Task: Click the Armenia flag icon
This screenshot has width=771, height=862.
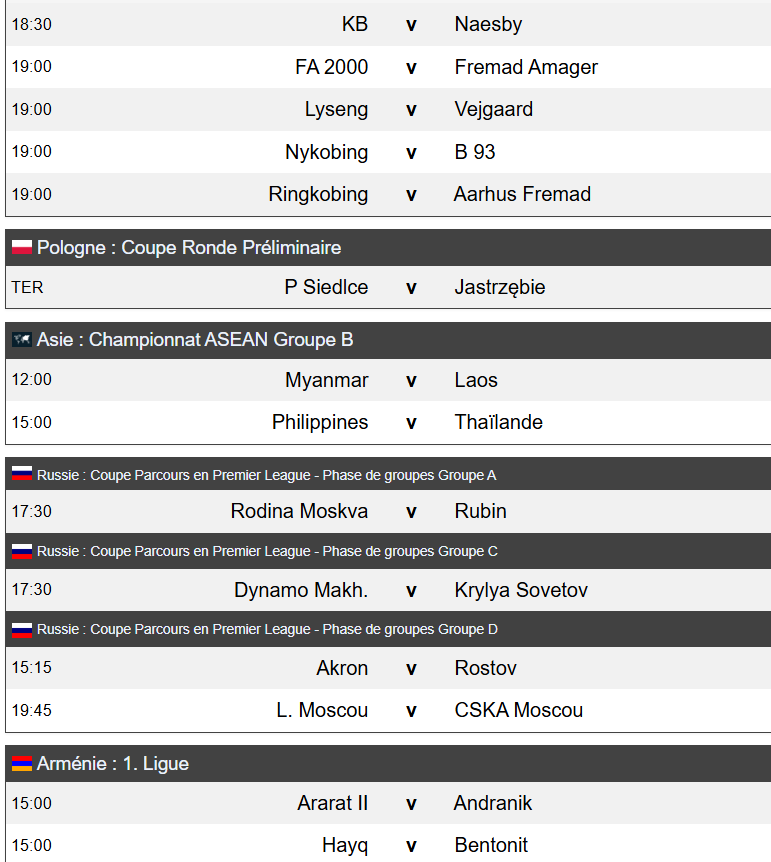Action: click(x=22, y=764)
